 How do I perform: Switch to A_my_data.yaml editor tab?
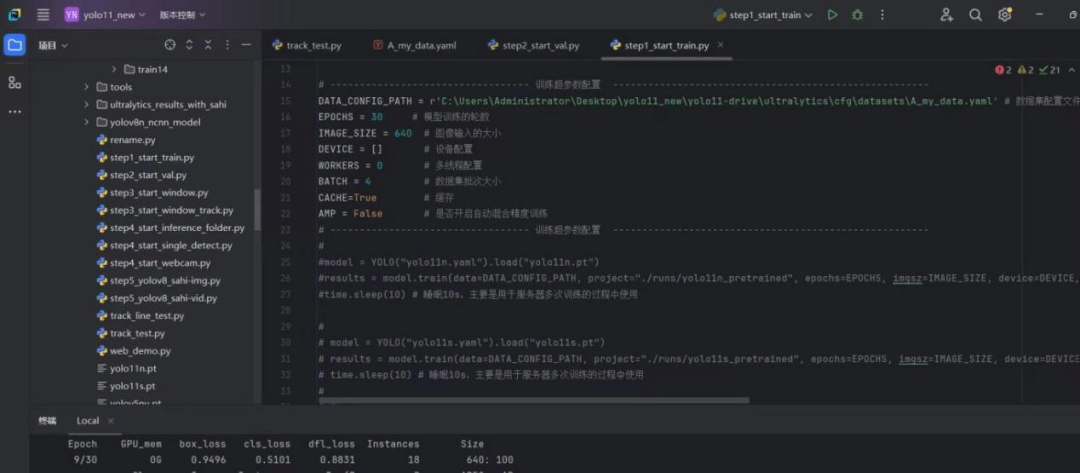coord(415,45)
